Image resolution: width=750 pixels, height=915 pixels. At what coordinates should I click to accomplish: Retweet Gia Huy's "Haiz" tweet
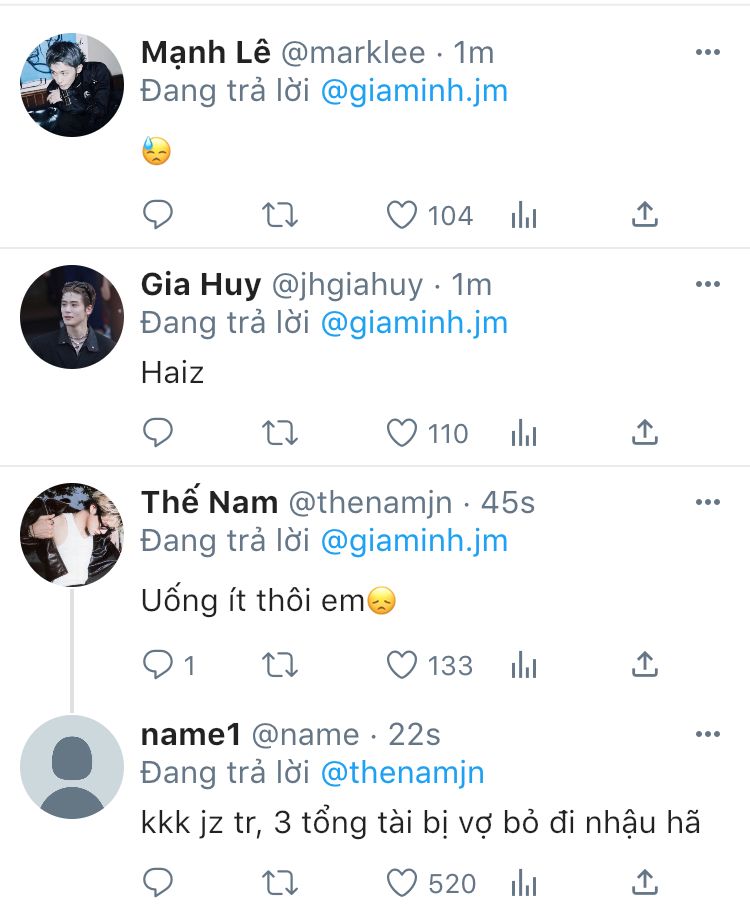coord(280,433)
